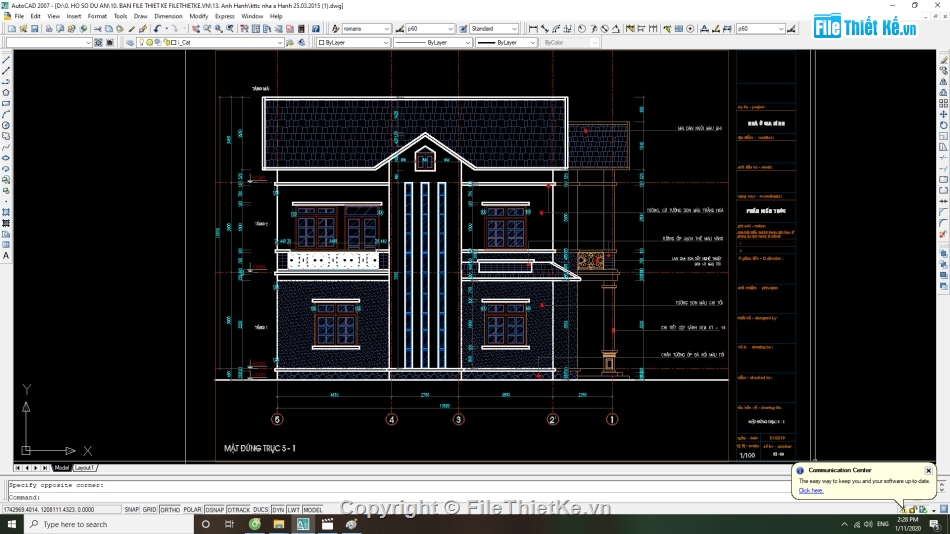Click the 'Click here' link in Communication Center
This screenshot has width=950, height=534.
pos(811,490)
